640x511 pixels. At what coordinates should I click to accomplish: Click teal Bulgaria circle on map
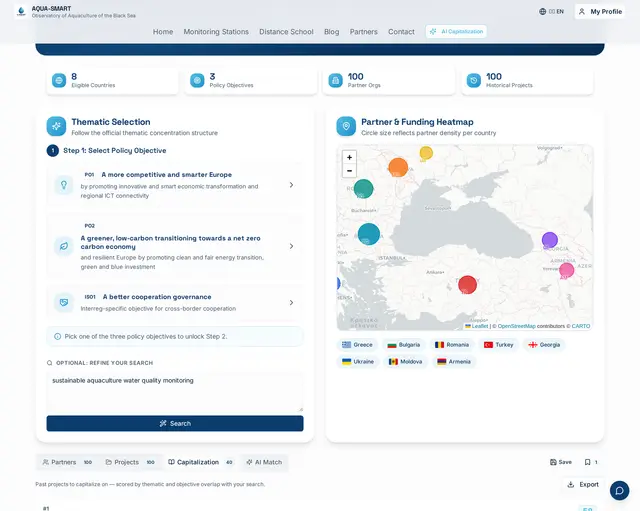pos(369,234)
